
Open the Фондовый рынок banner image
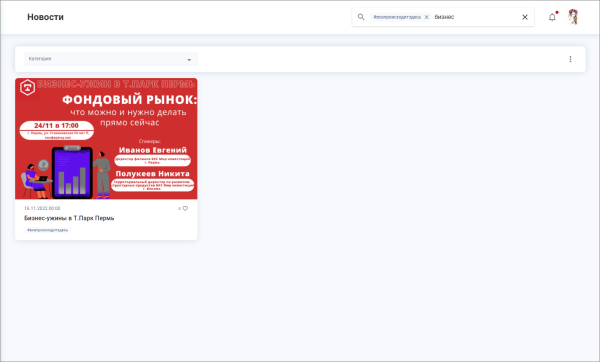point(106,139)
